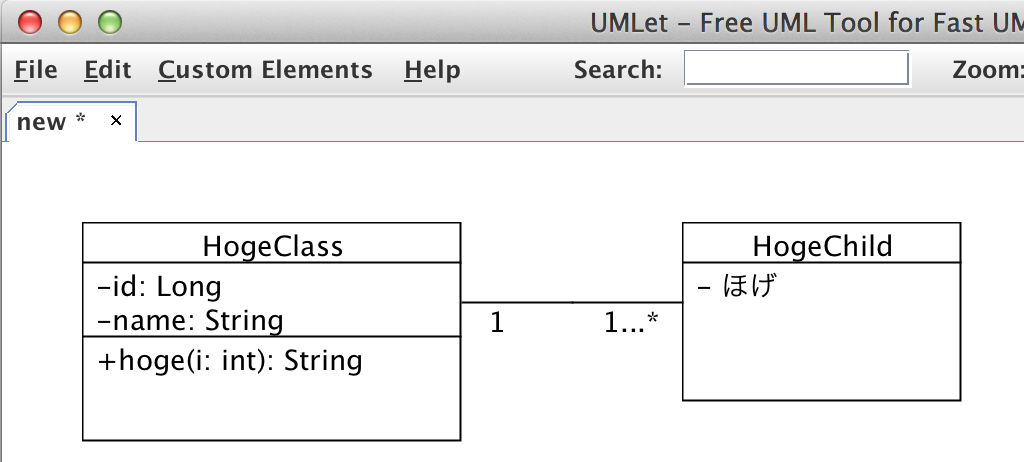This screenshot has width=1024, height=462.
Task: Click the "-id: Long" attribute line
Action: point(159,286)
